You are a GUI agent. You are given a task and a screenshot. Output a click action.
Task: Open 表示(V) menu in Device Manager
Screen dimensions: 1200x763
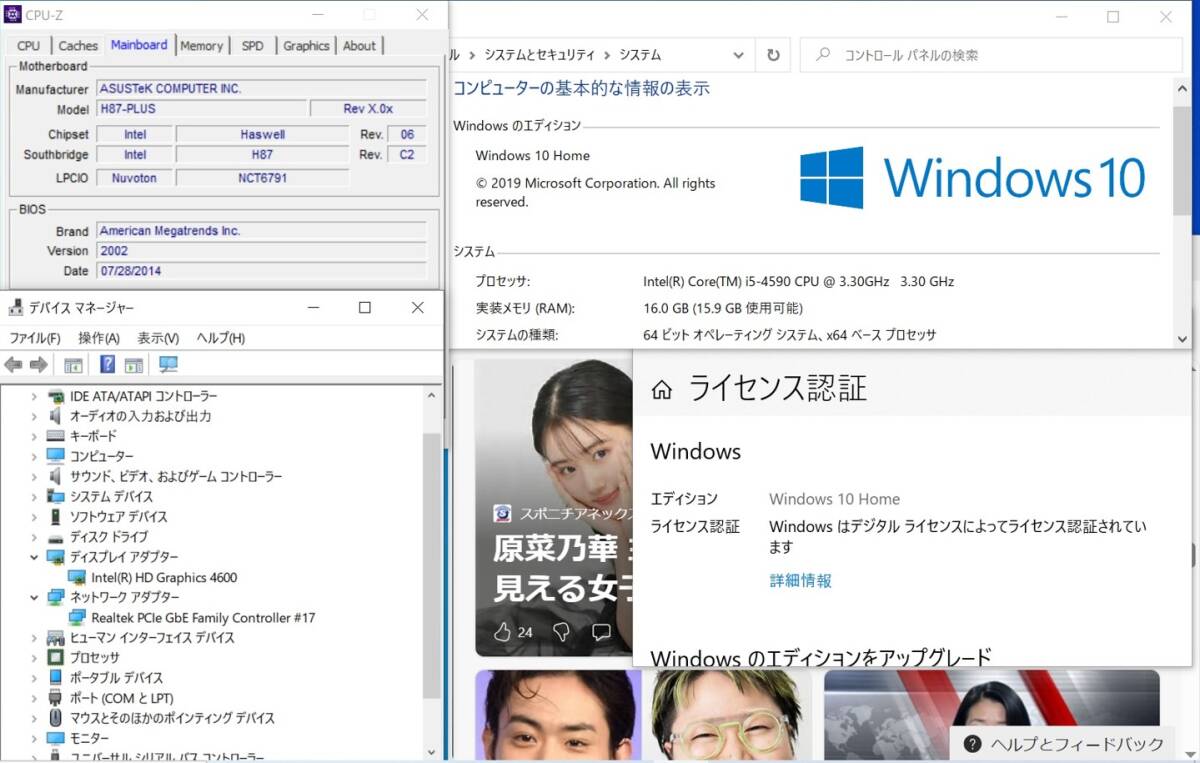pos(158,338)
